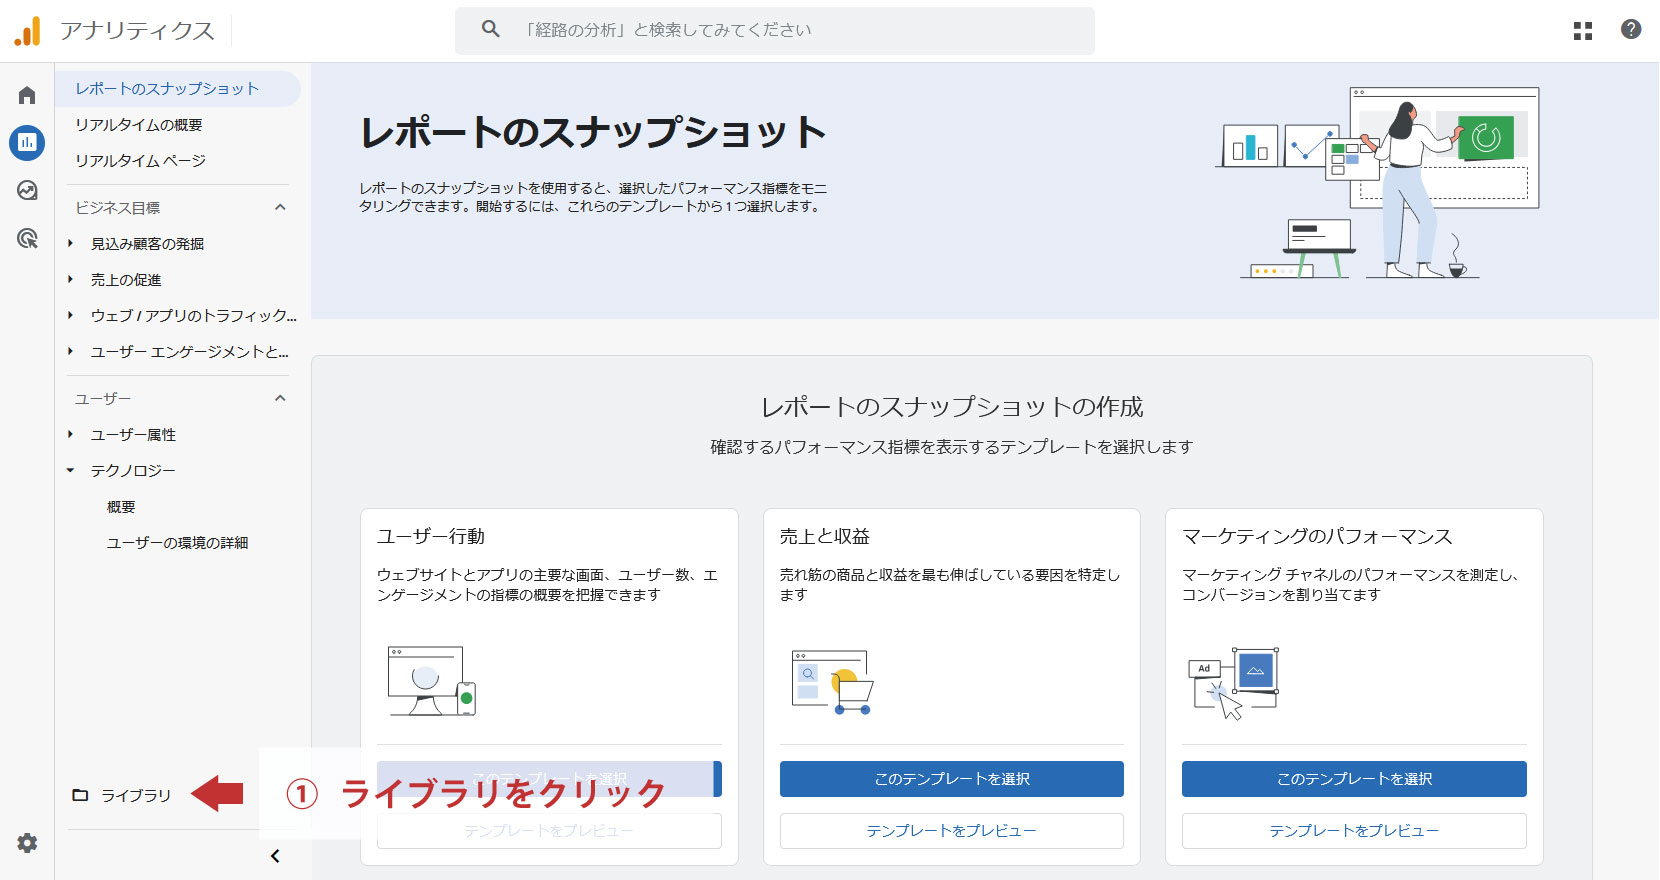Click the Help question mark icon
The image size is (1660, 880).
tap(1630, 30)
